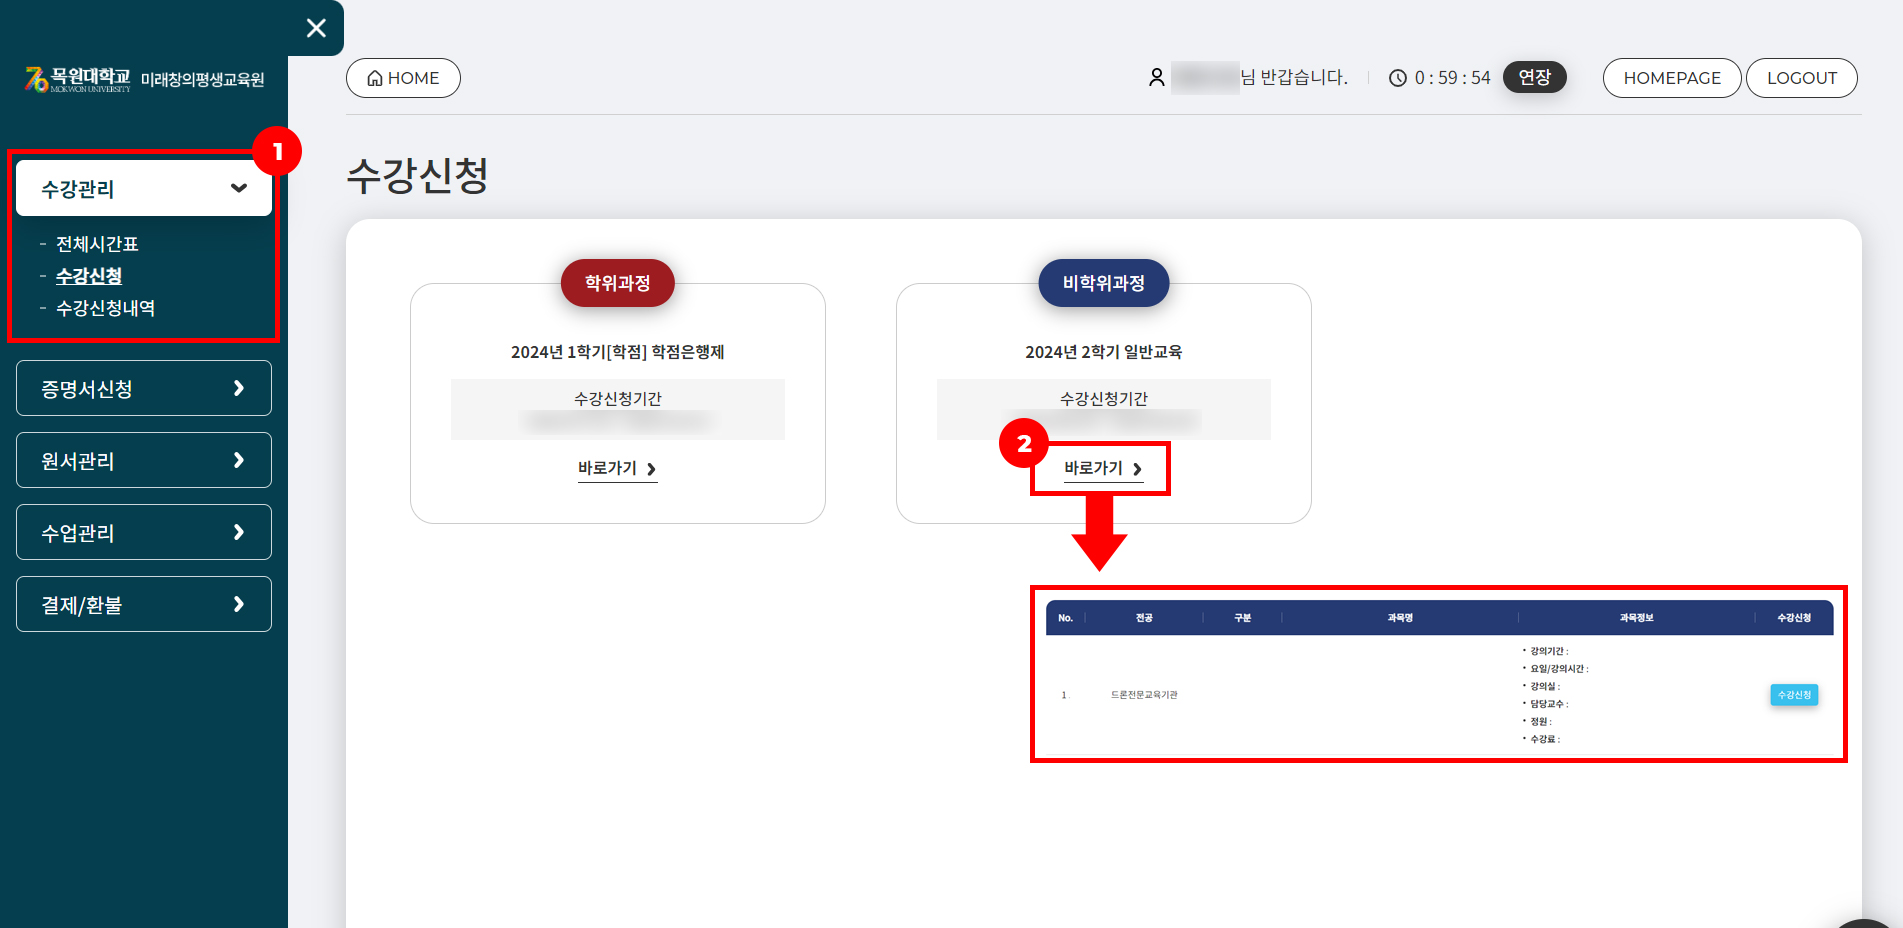Close the sidebar with the X icon
Screen dimensions: 1903x928
(316, 28)
